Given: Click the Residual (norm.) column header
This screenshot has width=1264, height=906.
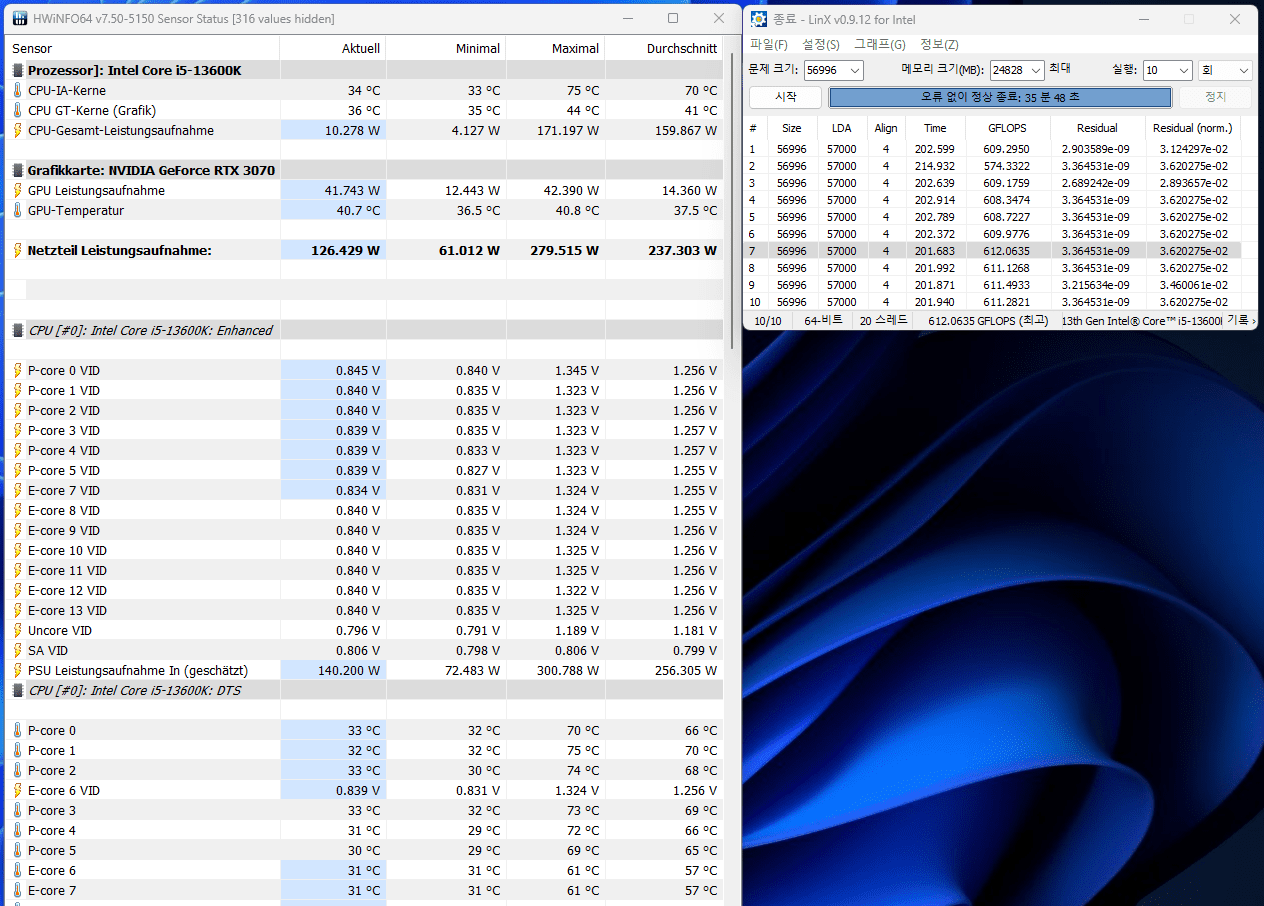Looking at the screenshot, I should point(1192,128).
